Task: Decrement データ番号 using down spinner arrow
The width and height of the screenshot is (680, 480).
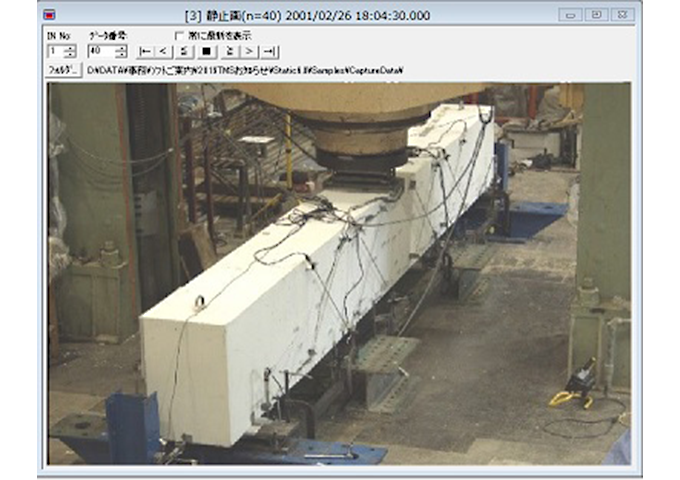Action: coord(120,54)
